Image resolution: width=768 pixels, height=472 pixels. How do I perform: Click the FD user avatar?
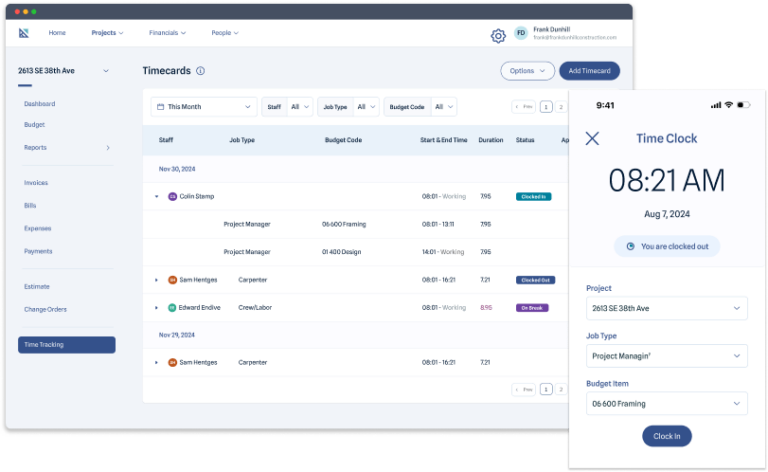click(x=521, y=33)
